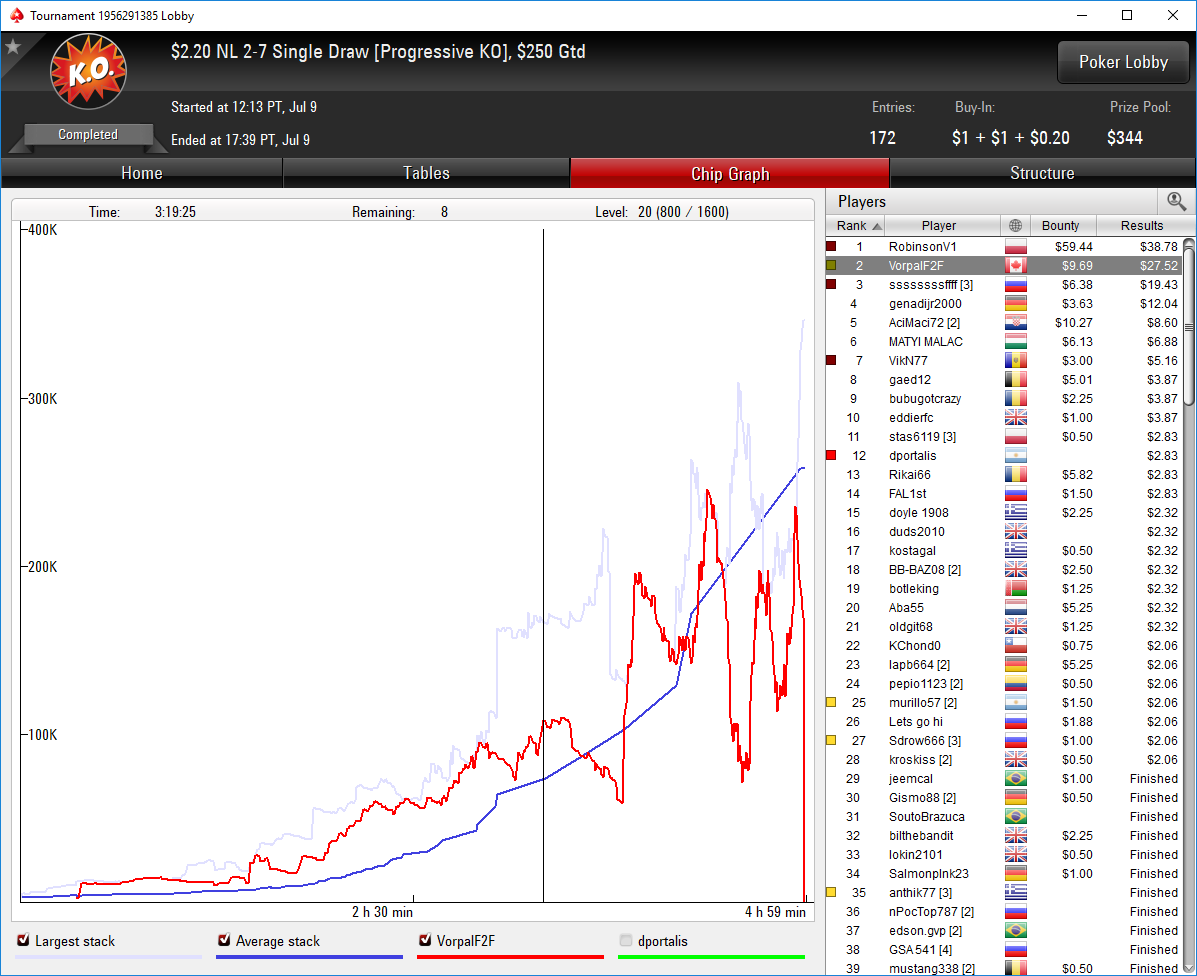Switch to the Home tab
Image resolution: width=1197 pixels, height=976 pixels.
(142, 173)
